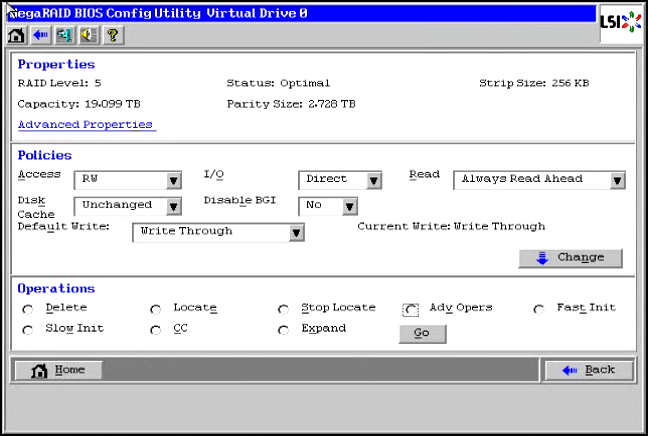Screen dimensions: 648x436
Task: Click the Home button in bottom bar
Action: point(59,370)
